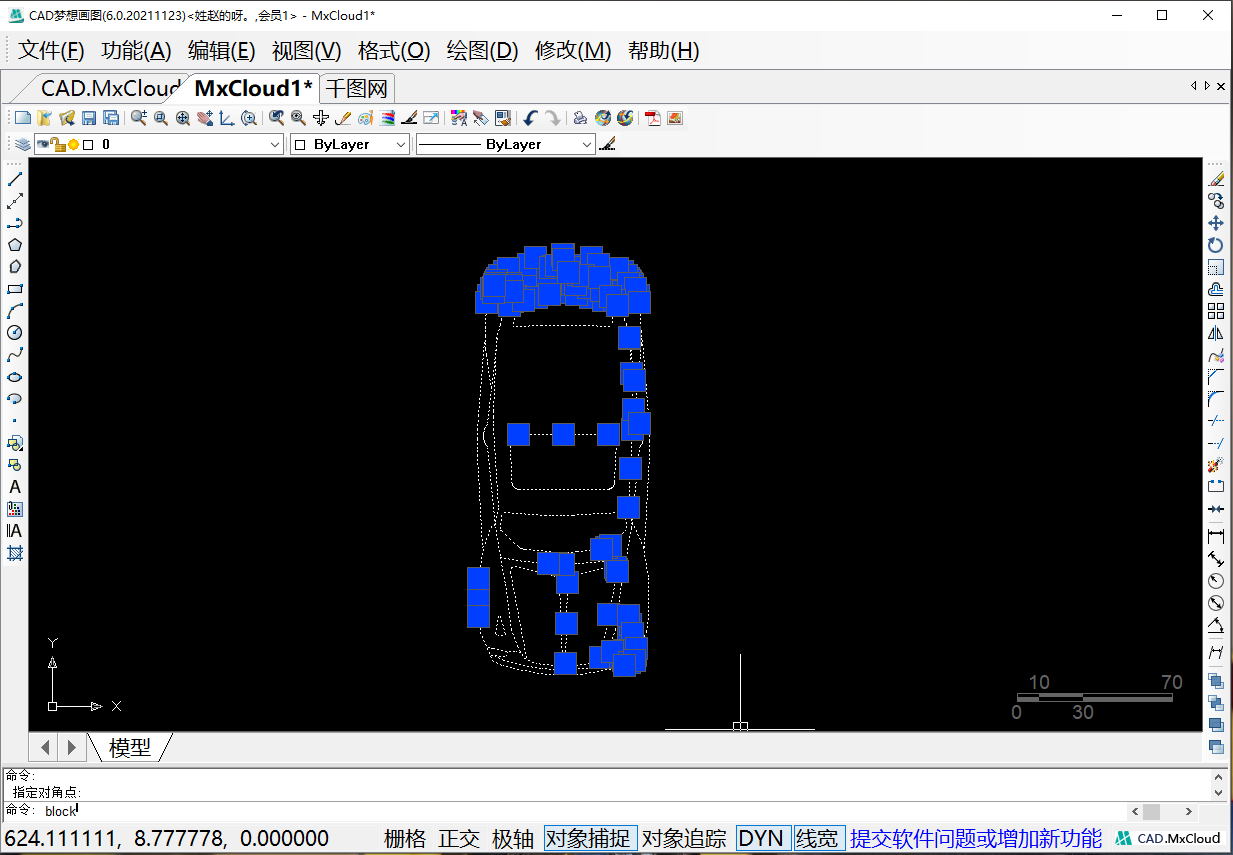Select the Arc drawing tool
The width and height of the screenshot is (1233, 855).
[x=15, y=311]
